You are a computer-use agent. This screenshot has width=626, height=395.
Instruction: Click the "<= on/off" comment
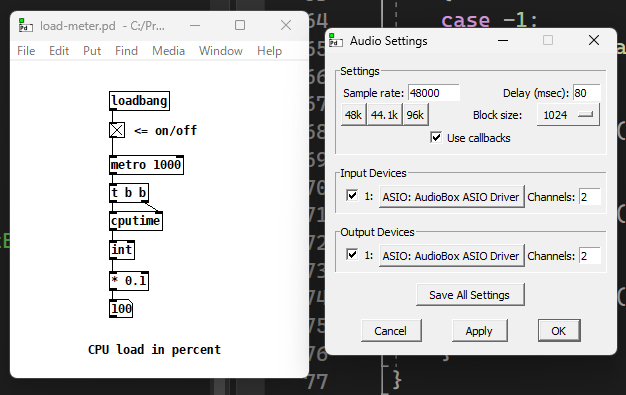(x=165, y=131)
